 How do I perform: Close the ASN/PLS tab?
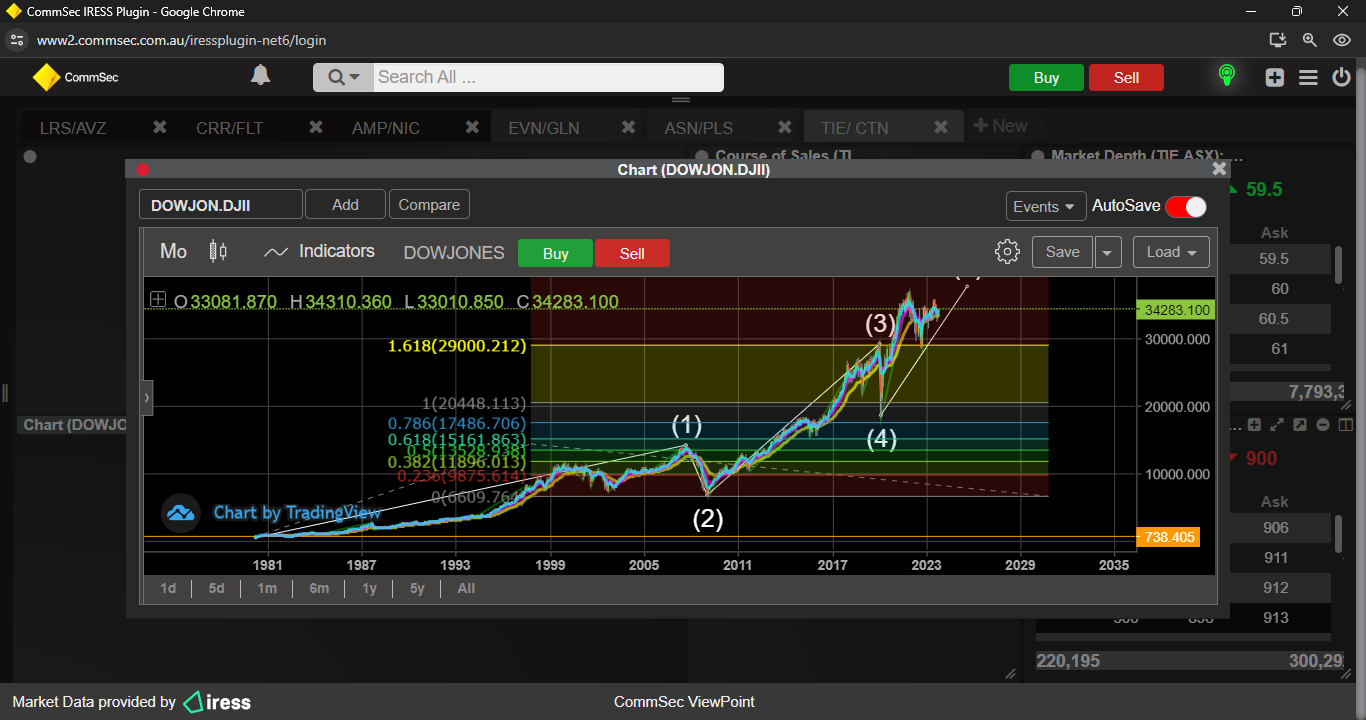coord(784,127)
